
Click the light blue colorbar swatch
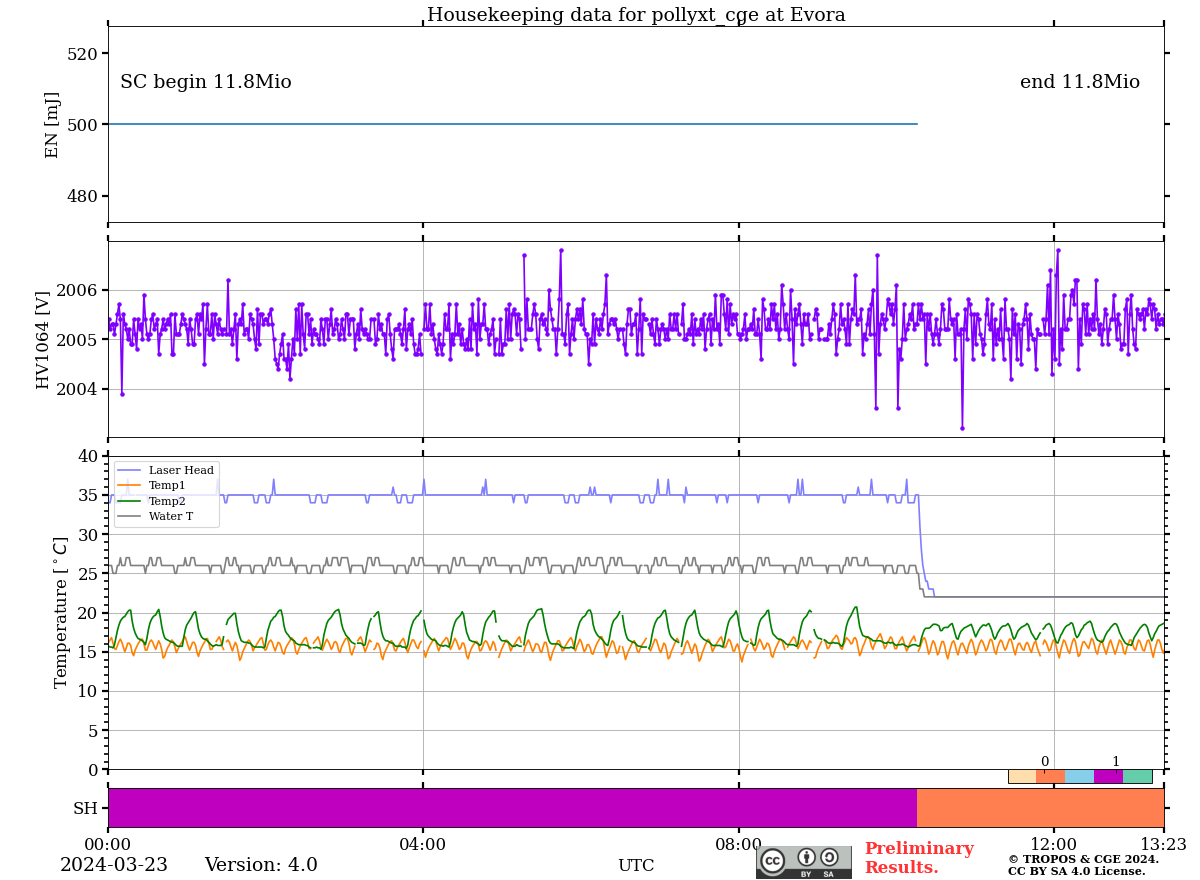click(1080, 776)
